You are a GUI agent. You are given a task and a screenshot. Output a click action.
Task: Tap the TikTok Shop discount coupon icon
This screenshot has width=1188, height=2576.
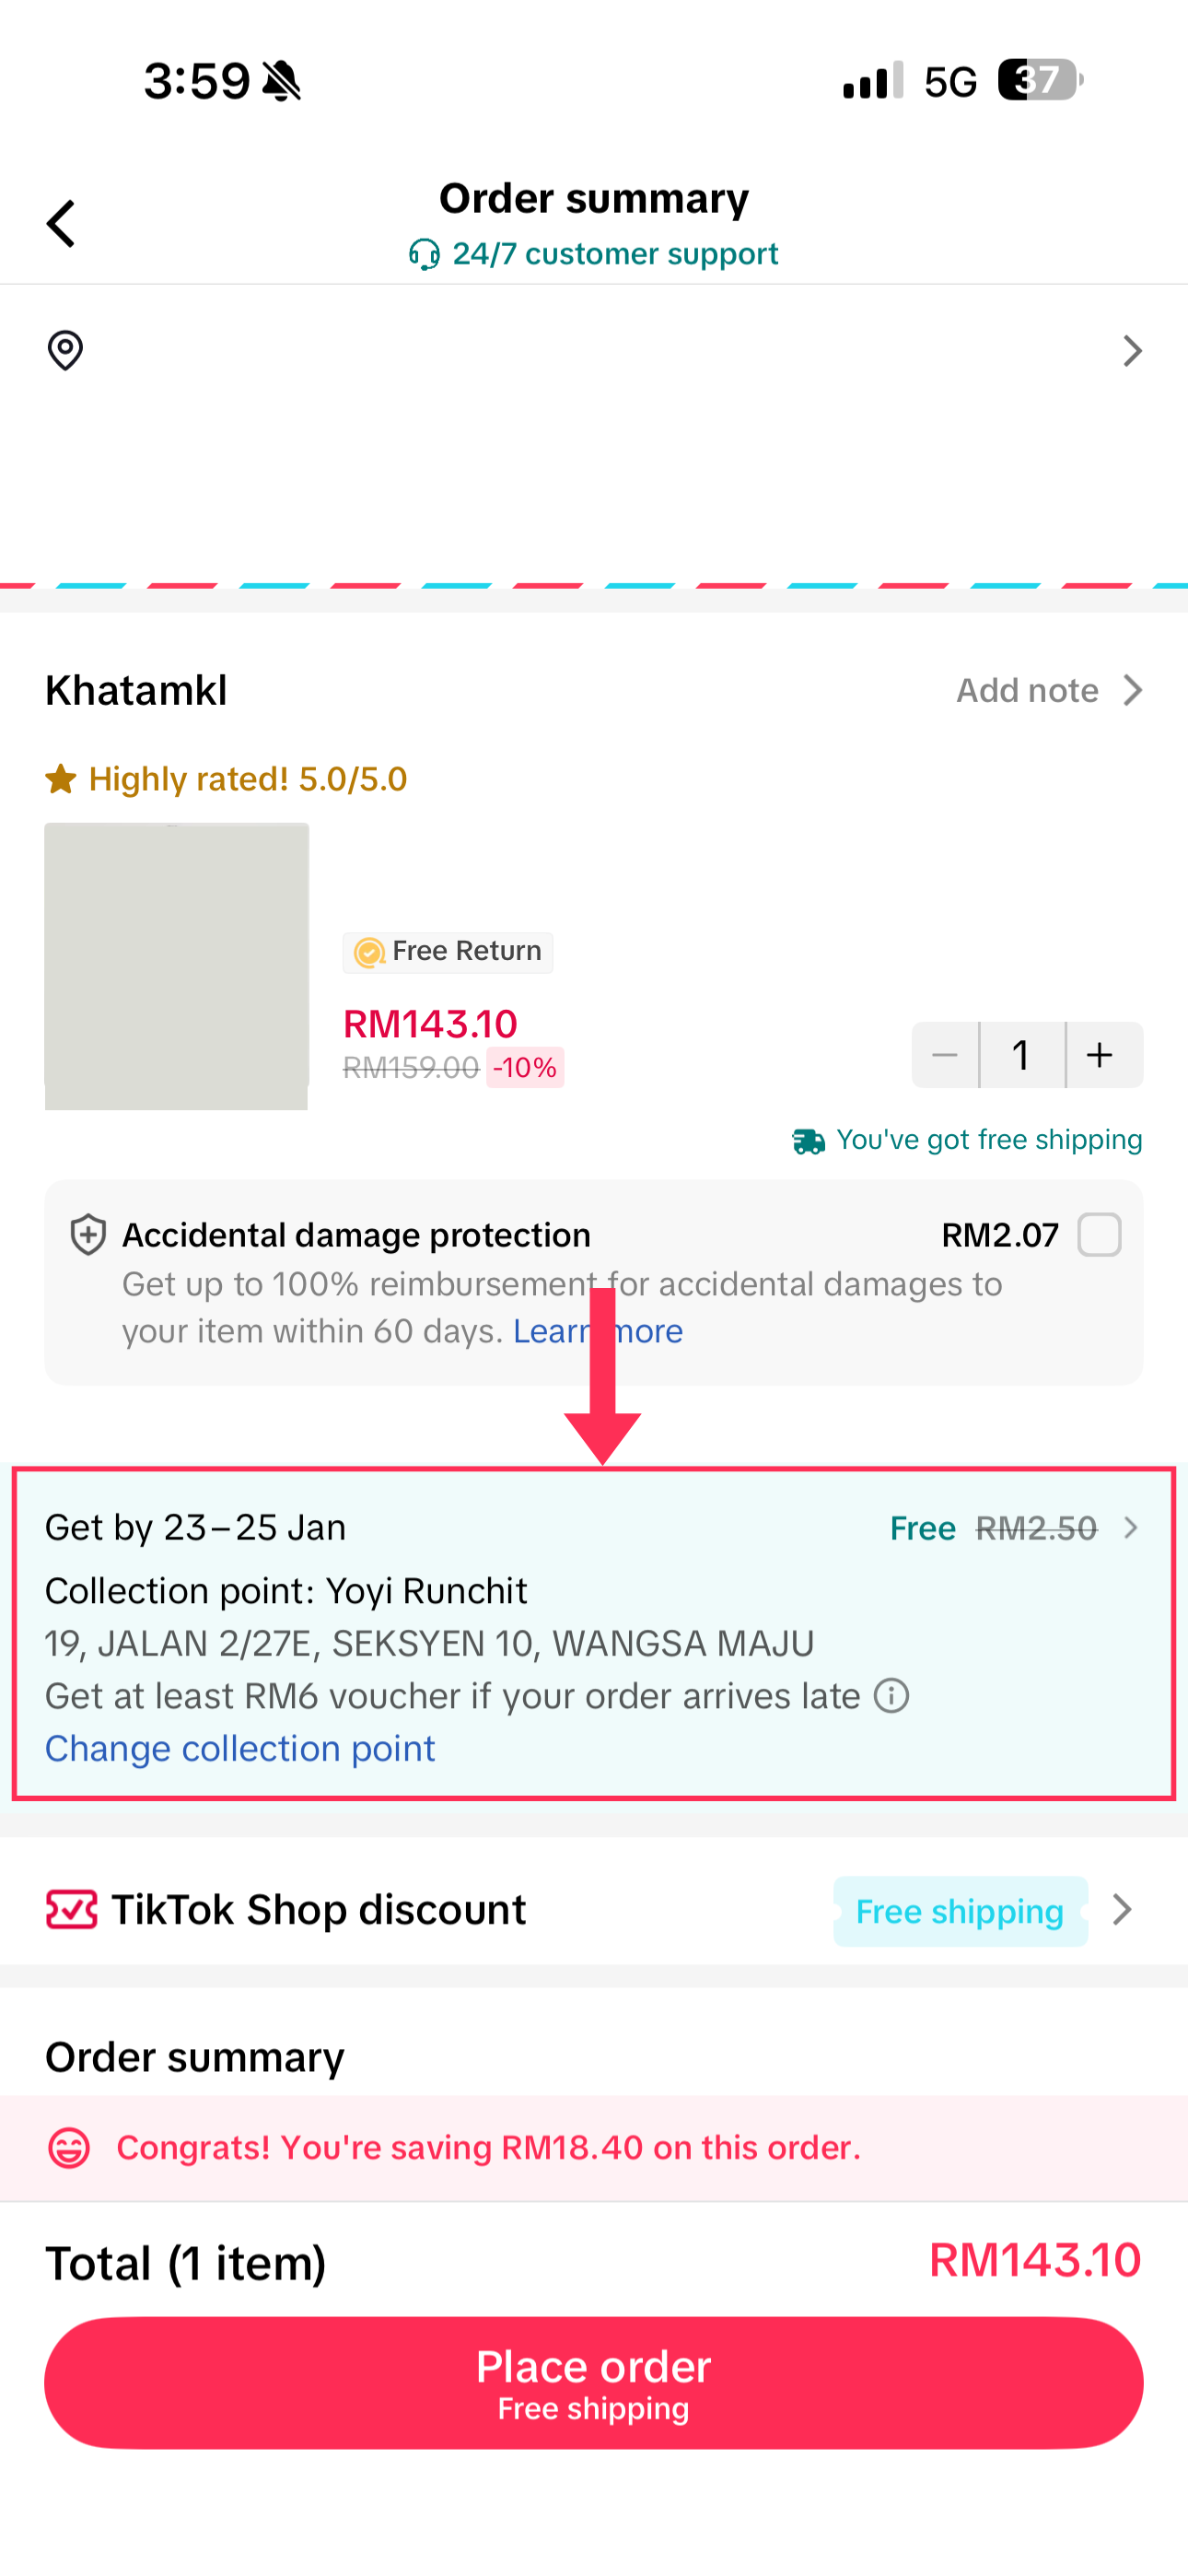pyautogui.click(x=71, y=1909)
